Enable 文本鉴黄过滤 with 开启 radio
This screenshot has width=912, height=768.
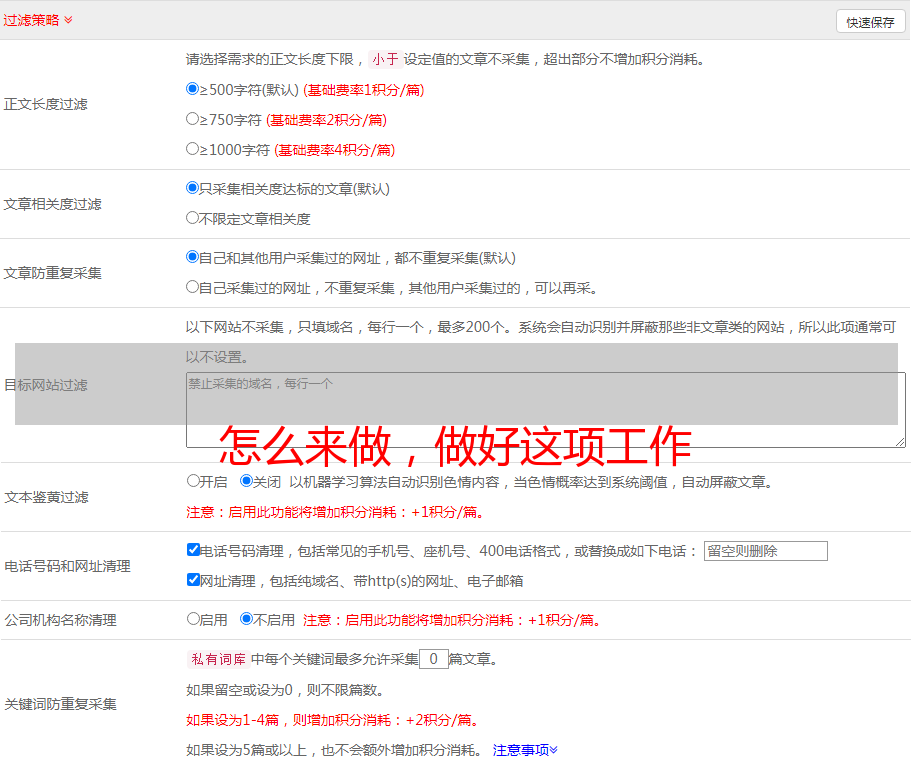tap(194, 481)
